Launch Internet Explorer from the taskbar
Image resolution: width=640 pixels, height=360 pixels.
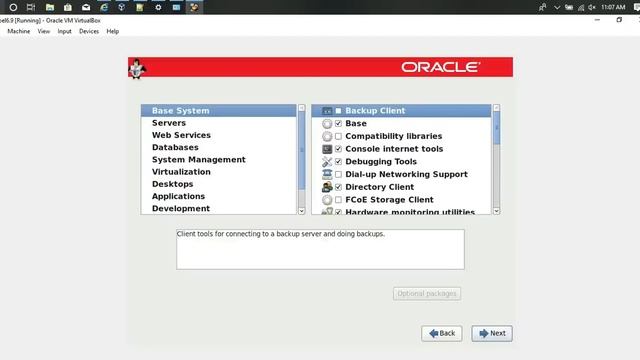(104, 7)
